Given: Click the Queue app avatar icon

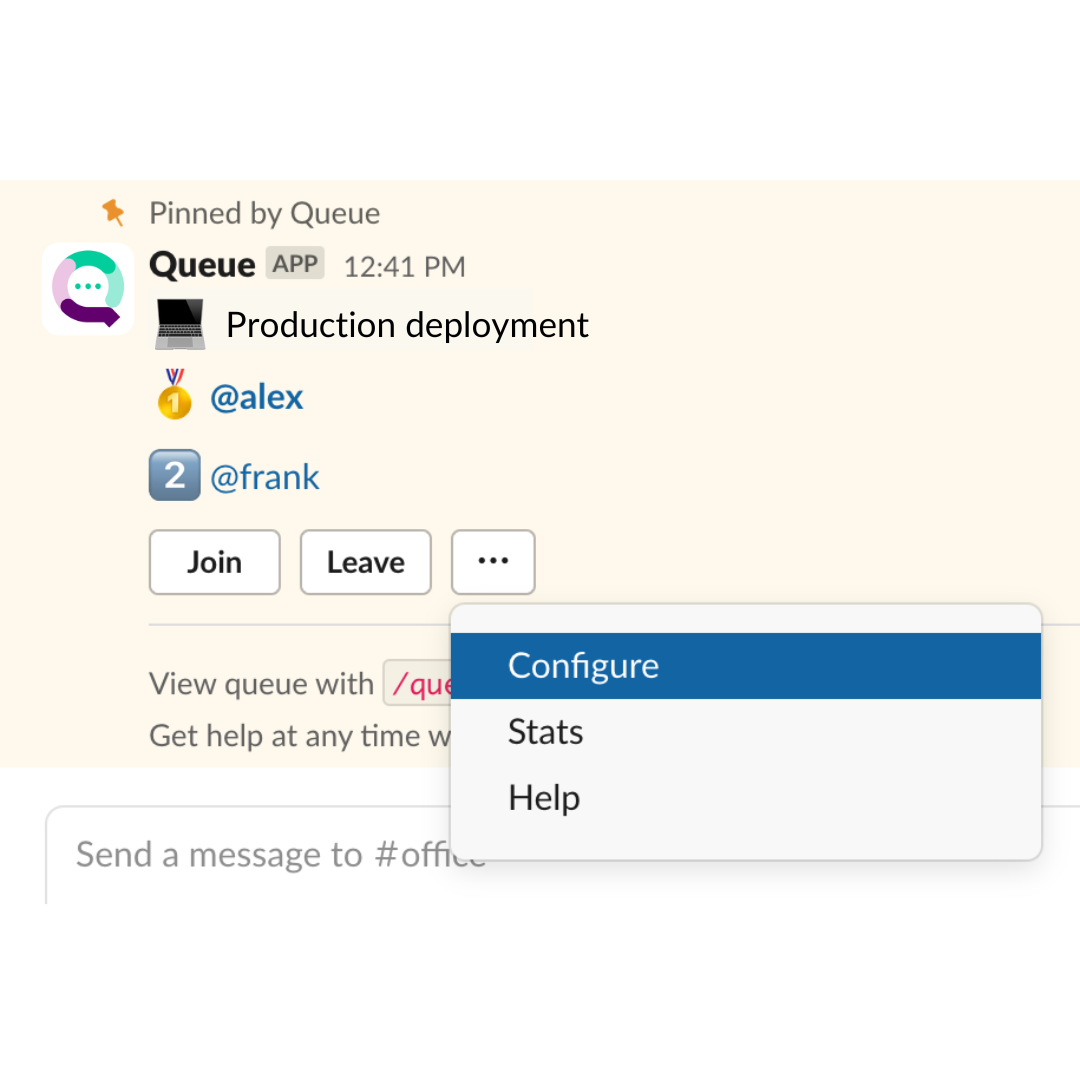Looking at the screenshot, I should point(87,289).
